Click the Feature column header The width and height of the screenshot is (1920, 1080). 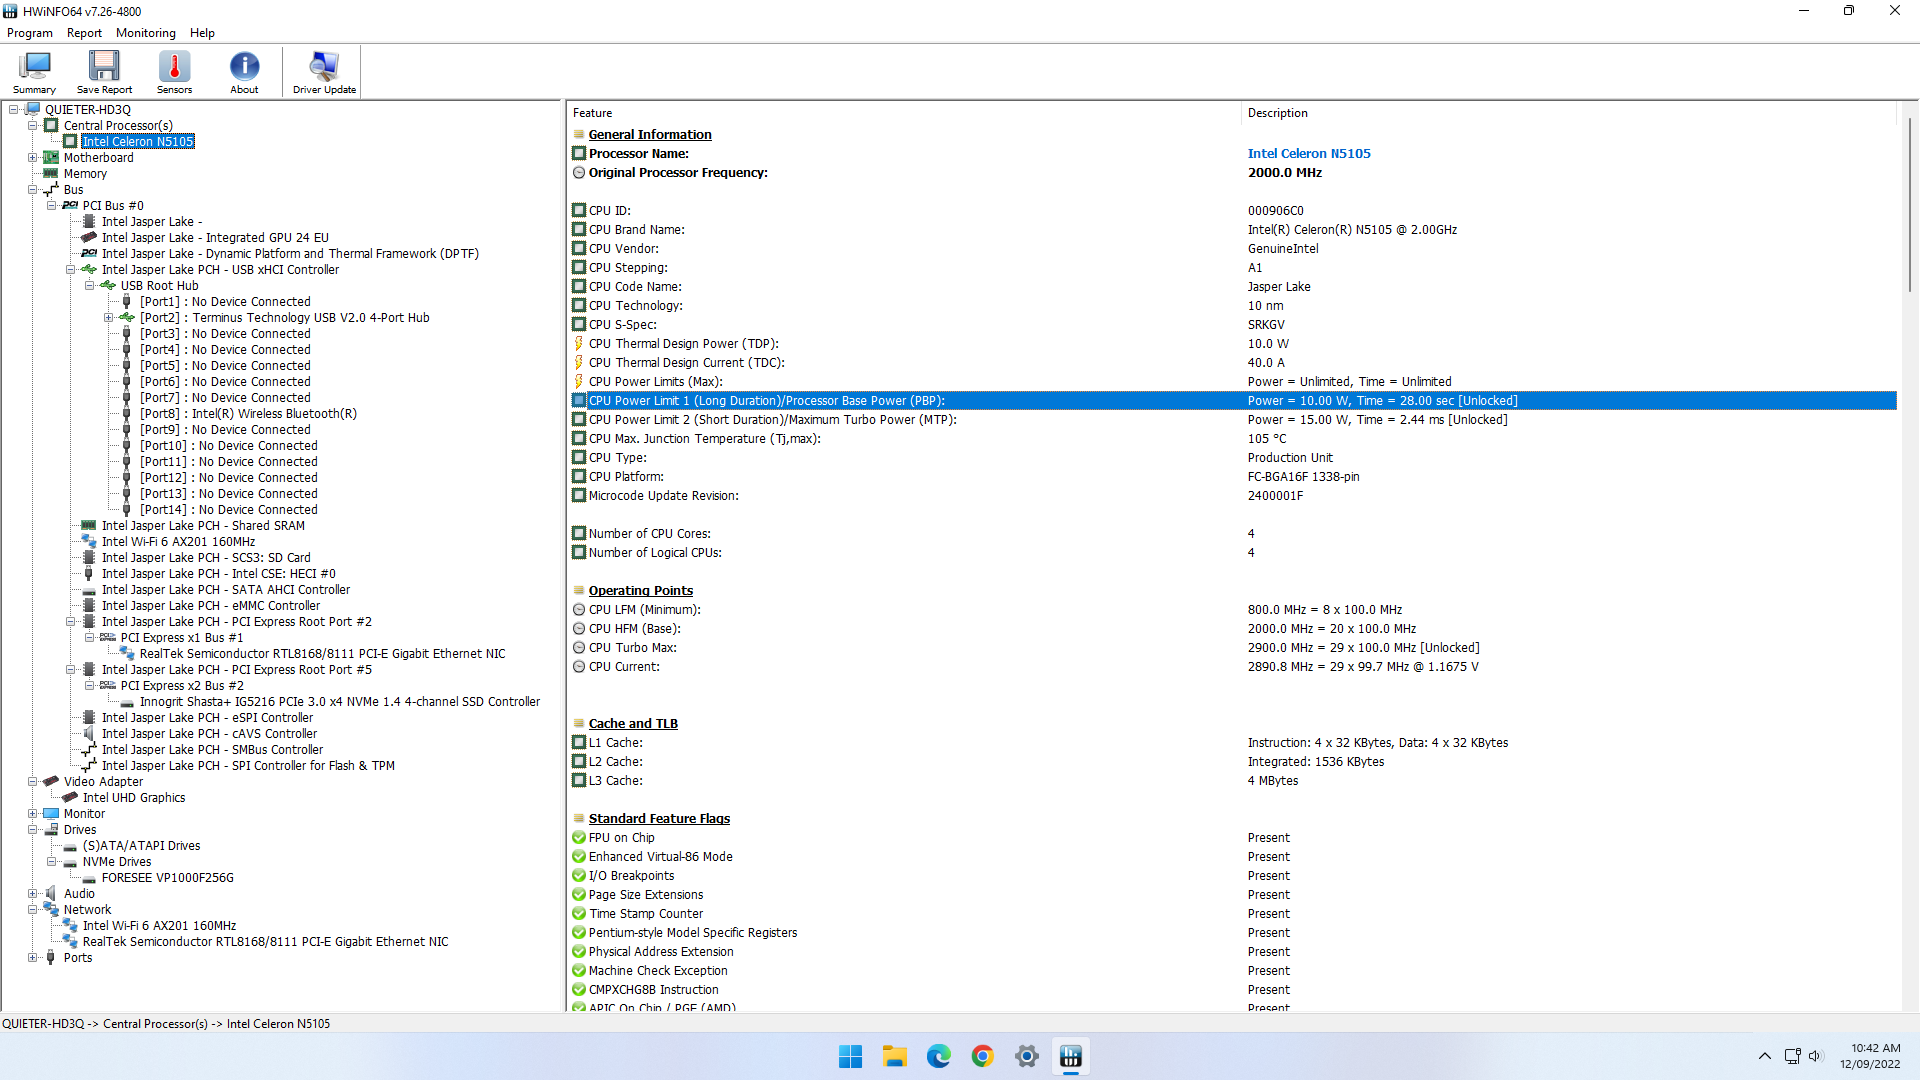click(904, 113)
